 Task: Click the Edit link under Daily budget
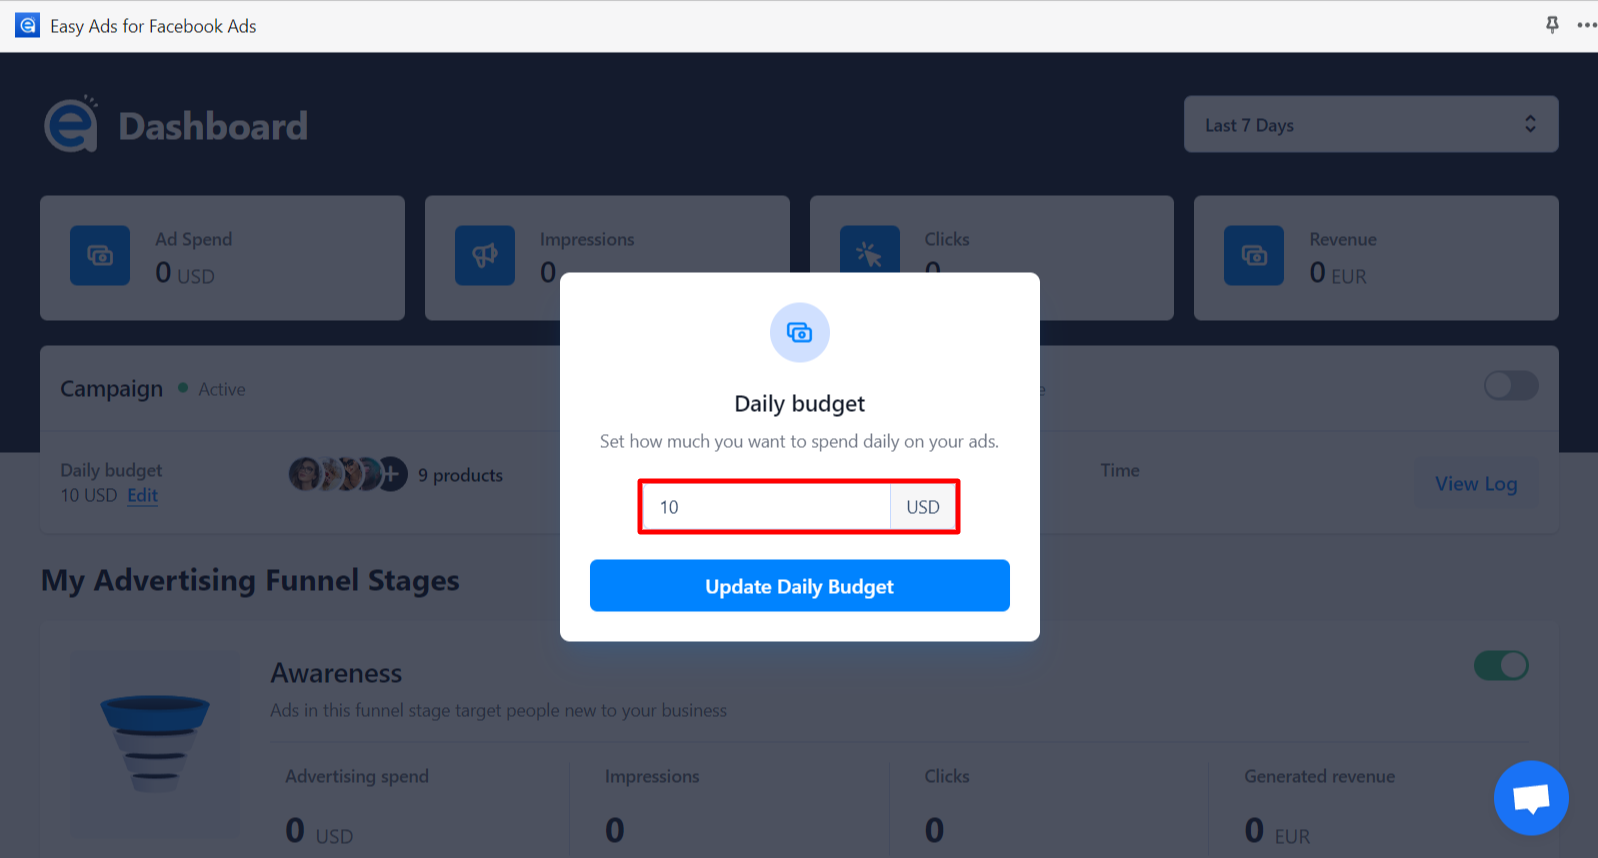click(x=142, y=495)
